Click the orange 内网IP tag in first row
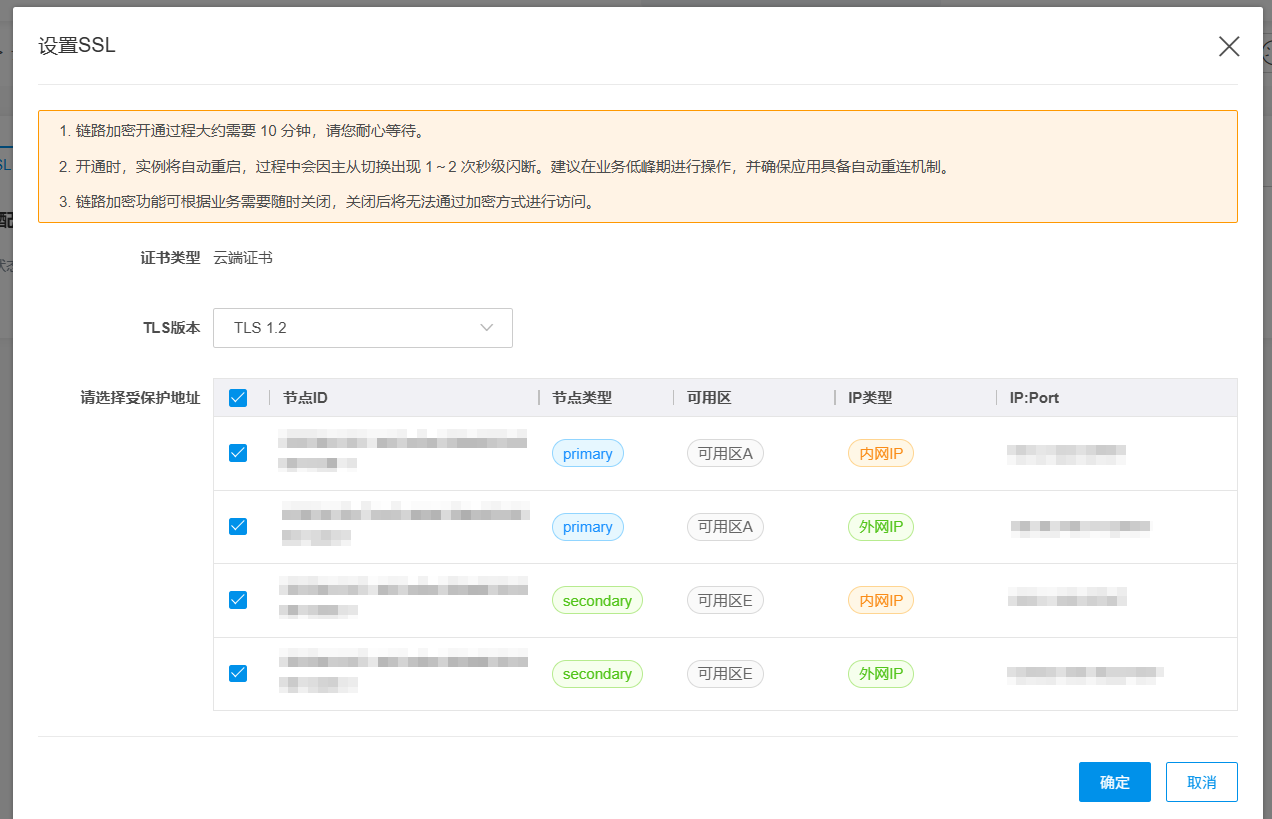 click(881, 454)
